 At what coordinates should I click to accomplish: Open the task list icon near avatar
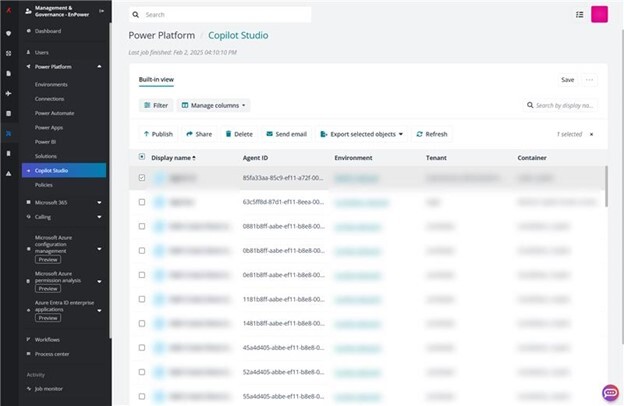(579, 15)
